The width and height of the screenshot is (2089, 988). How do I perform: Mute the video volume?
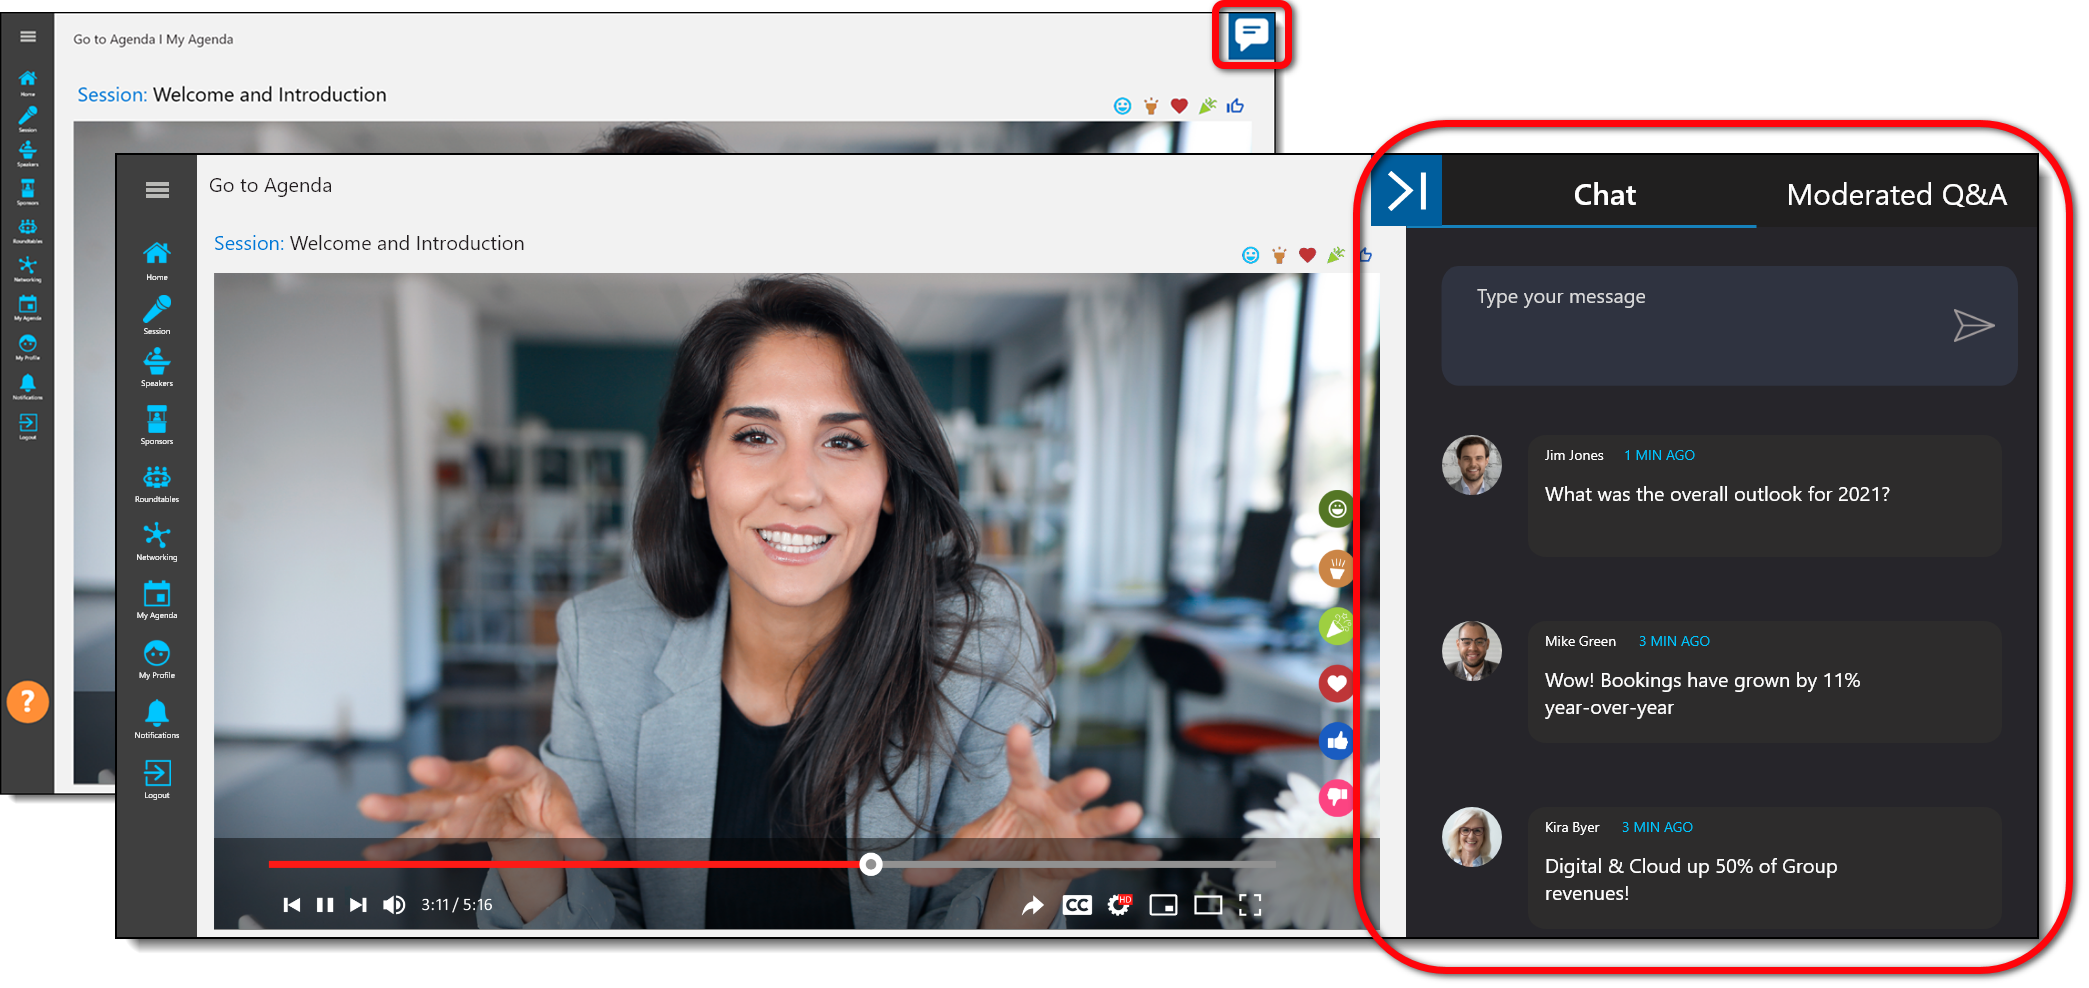(394, 905)
